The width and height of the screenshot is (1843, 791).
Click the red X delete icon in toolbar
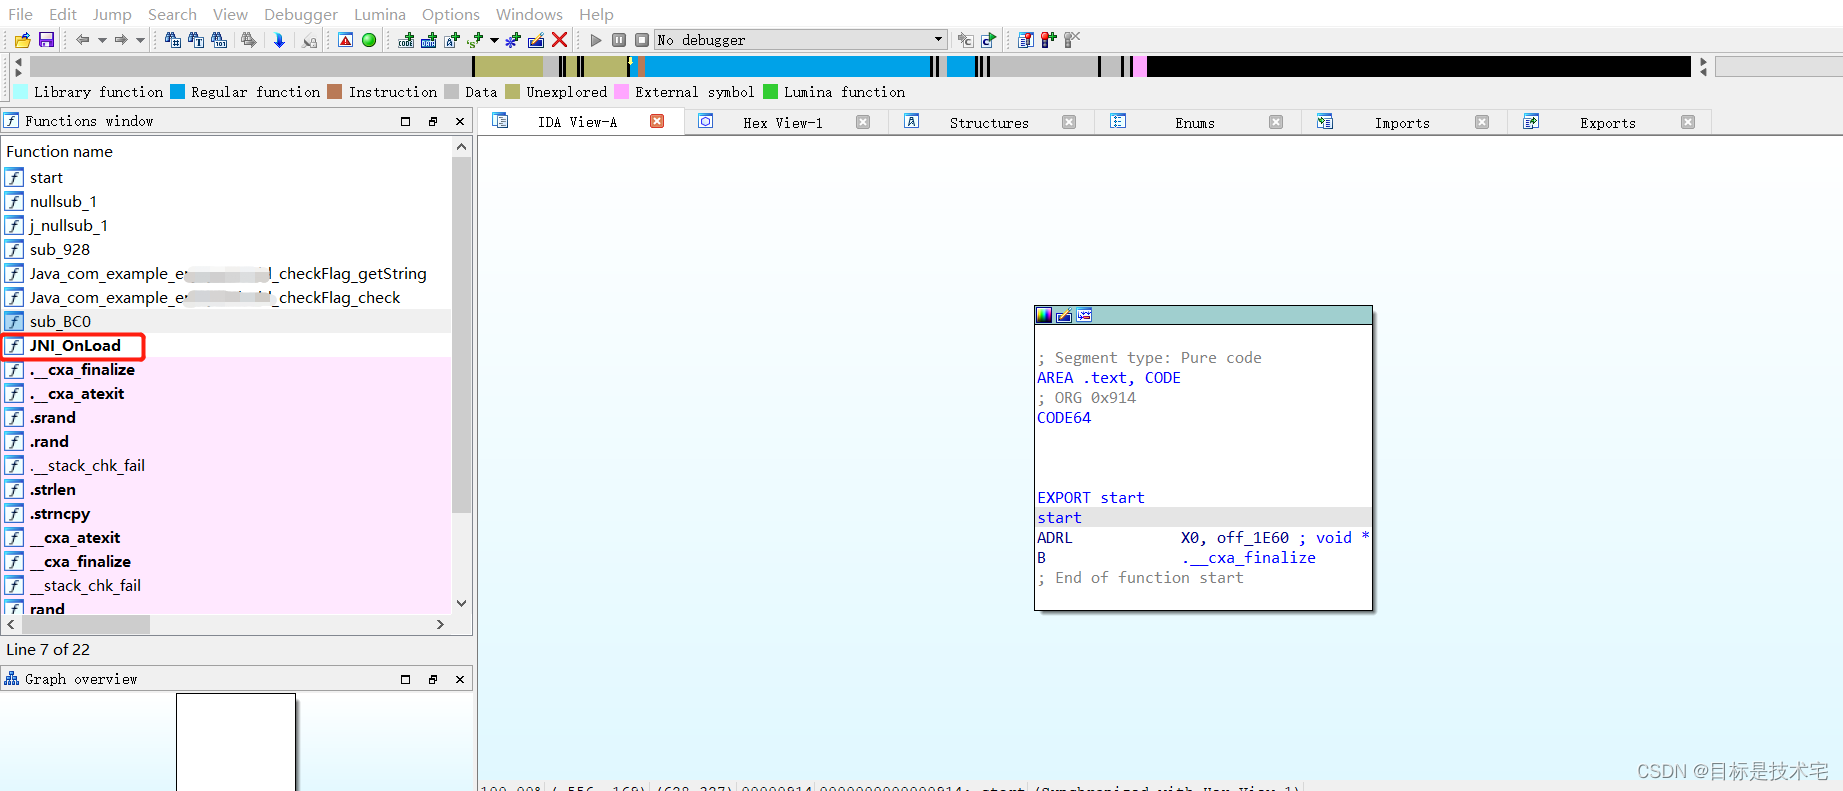[560, 40]
